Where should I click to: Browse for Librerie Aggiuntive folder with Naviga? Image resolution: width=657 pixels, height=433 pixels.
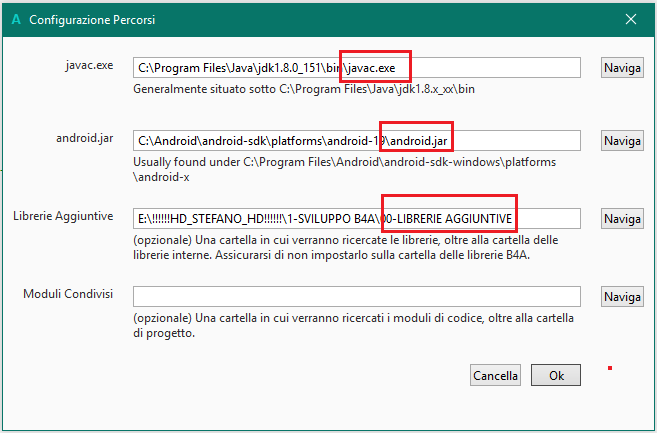click(x=622, y=218)
